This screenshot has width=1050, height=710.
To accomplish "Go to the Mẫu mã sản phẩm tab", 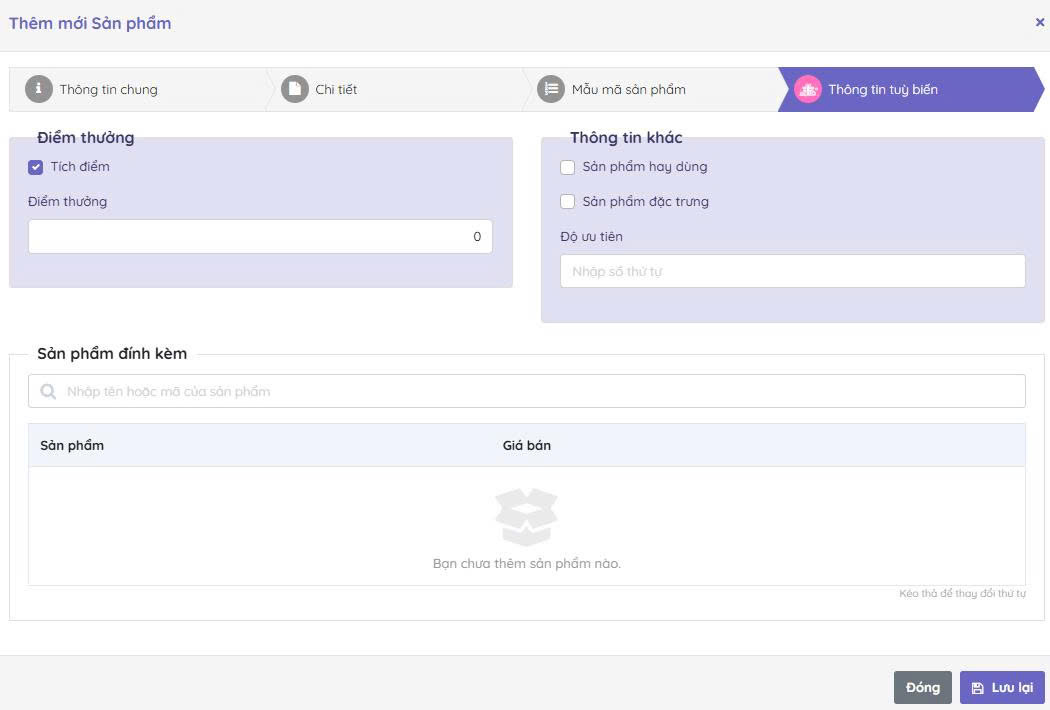I will 628,89.
